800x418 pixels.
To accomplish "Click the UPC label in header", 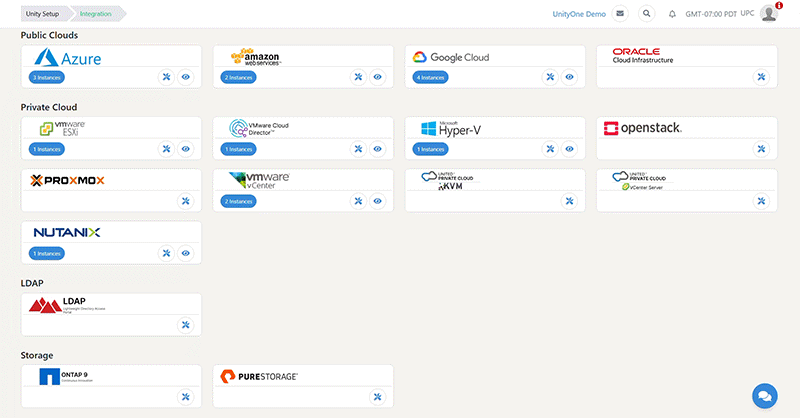I will 747,13.
